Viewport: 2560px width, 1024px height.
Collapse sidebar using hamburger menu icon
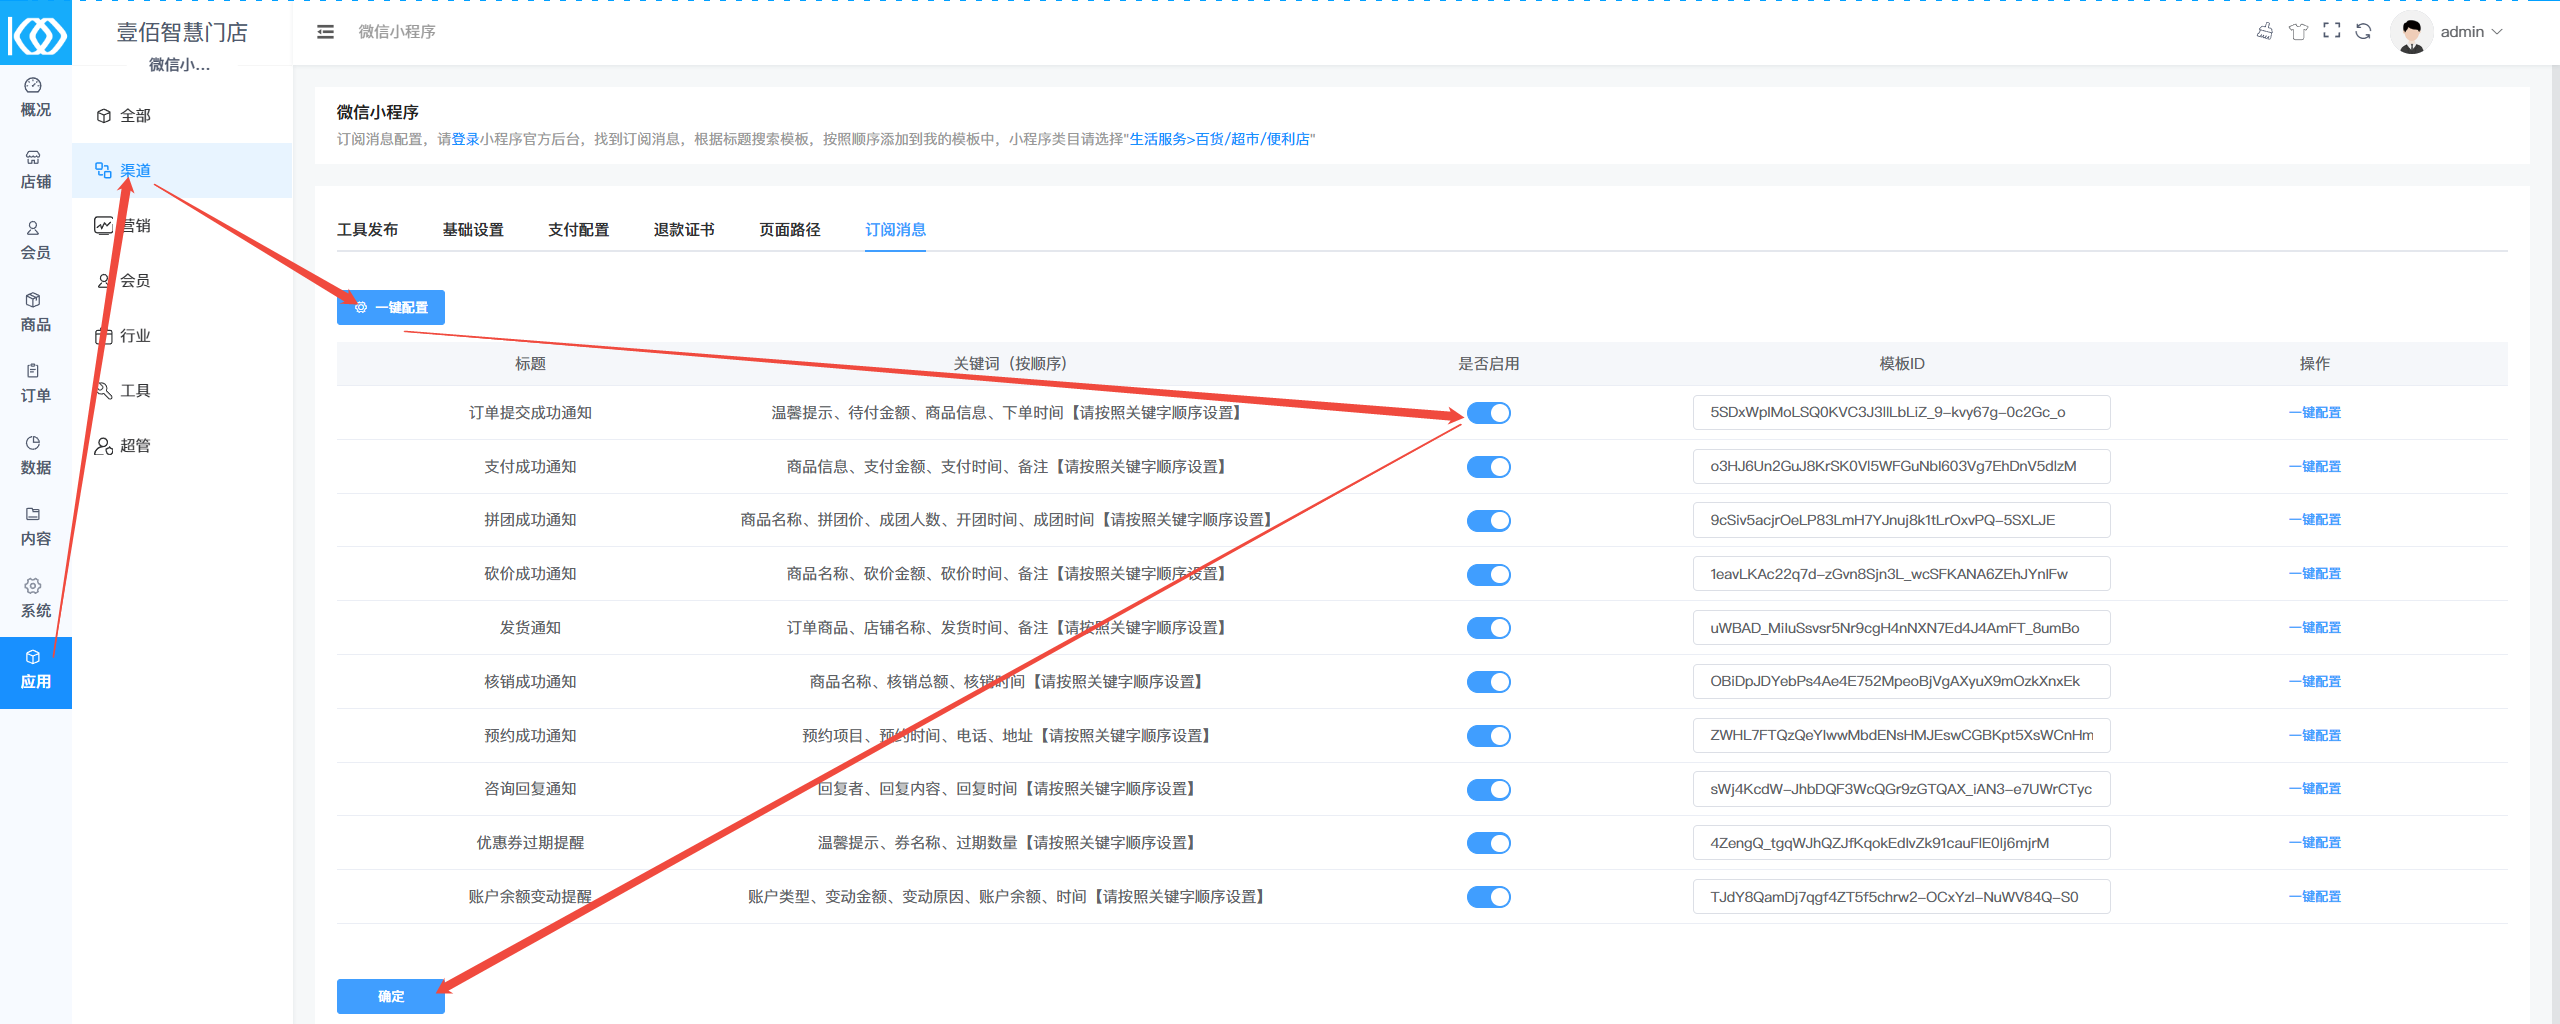(325, 32)
